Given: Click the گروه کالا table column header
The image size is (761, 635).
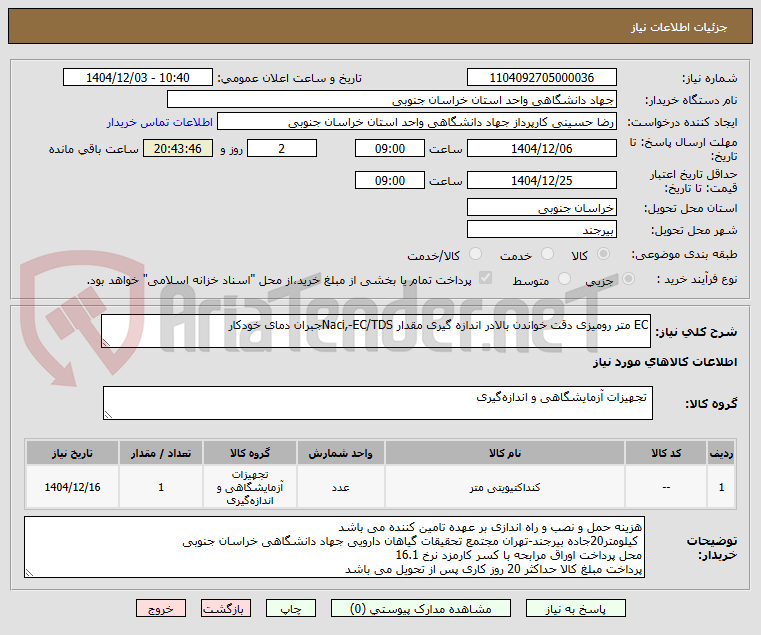Looking at the screenshot, I should (x=250, y=453).
